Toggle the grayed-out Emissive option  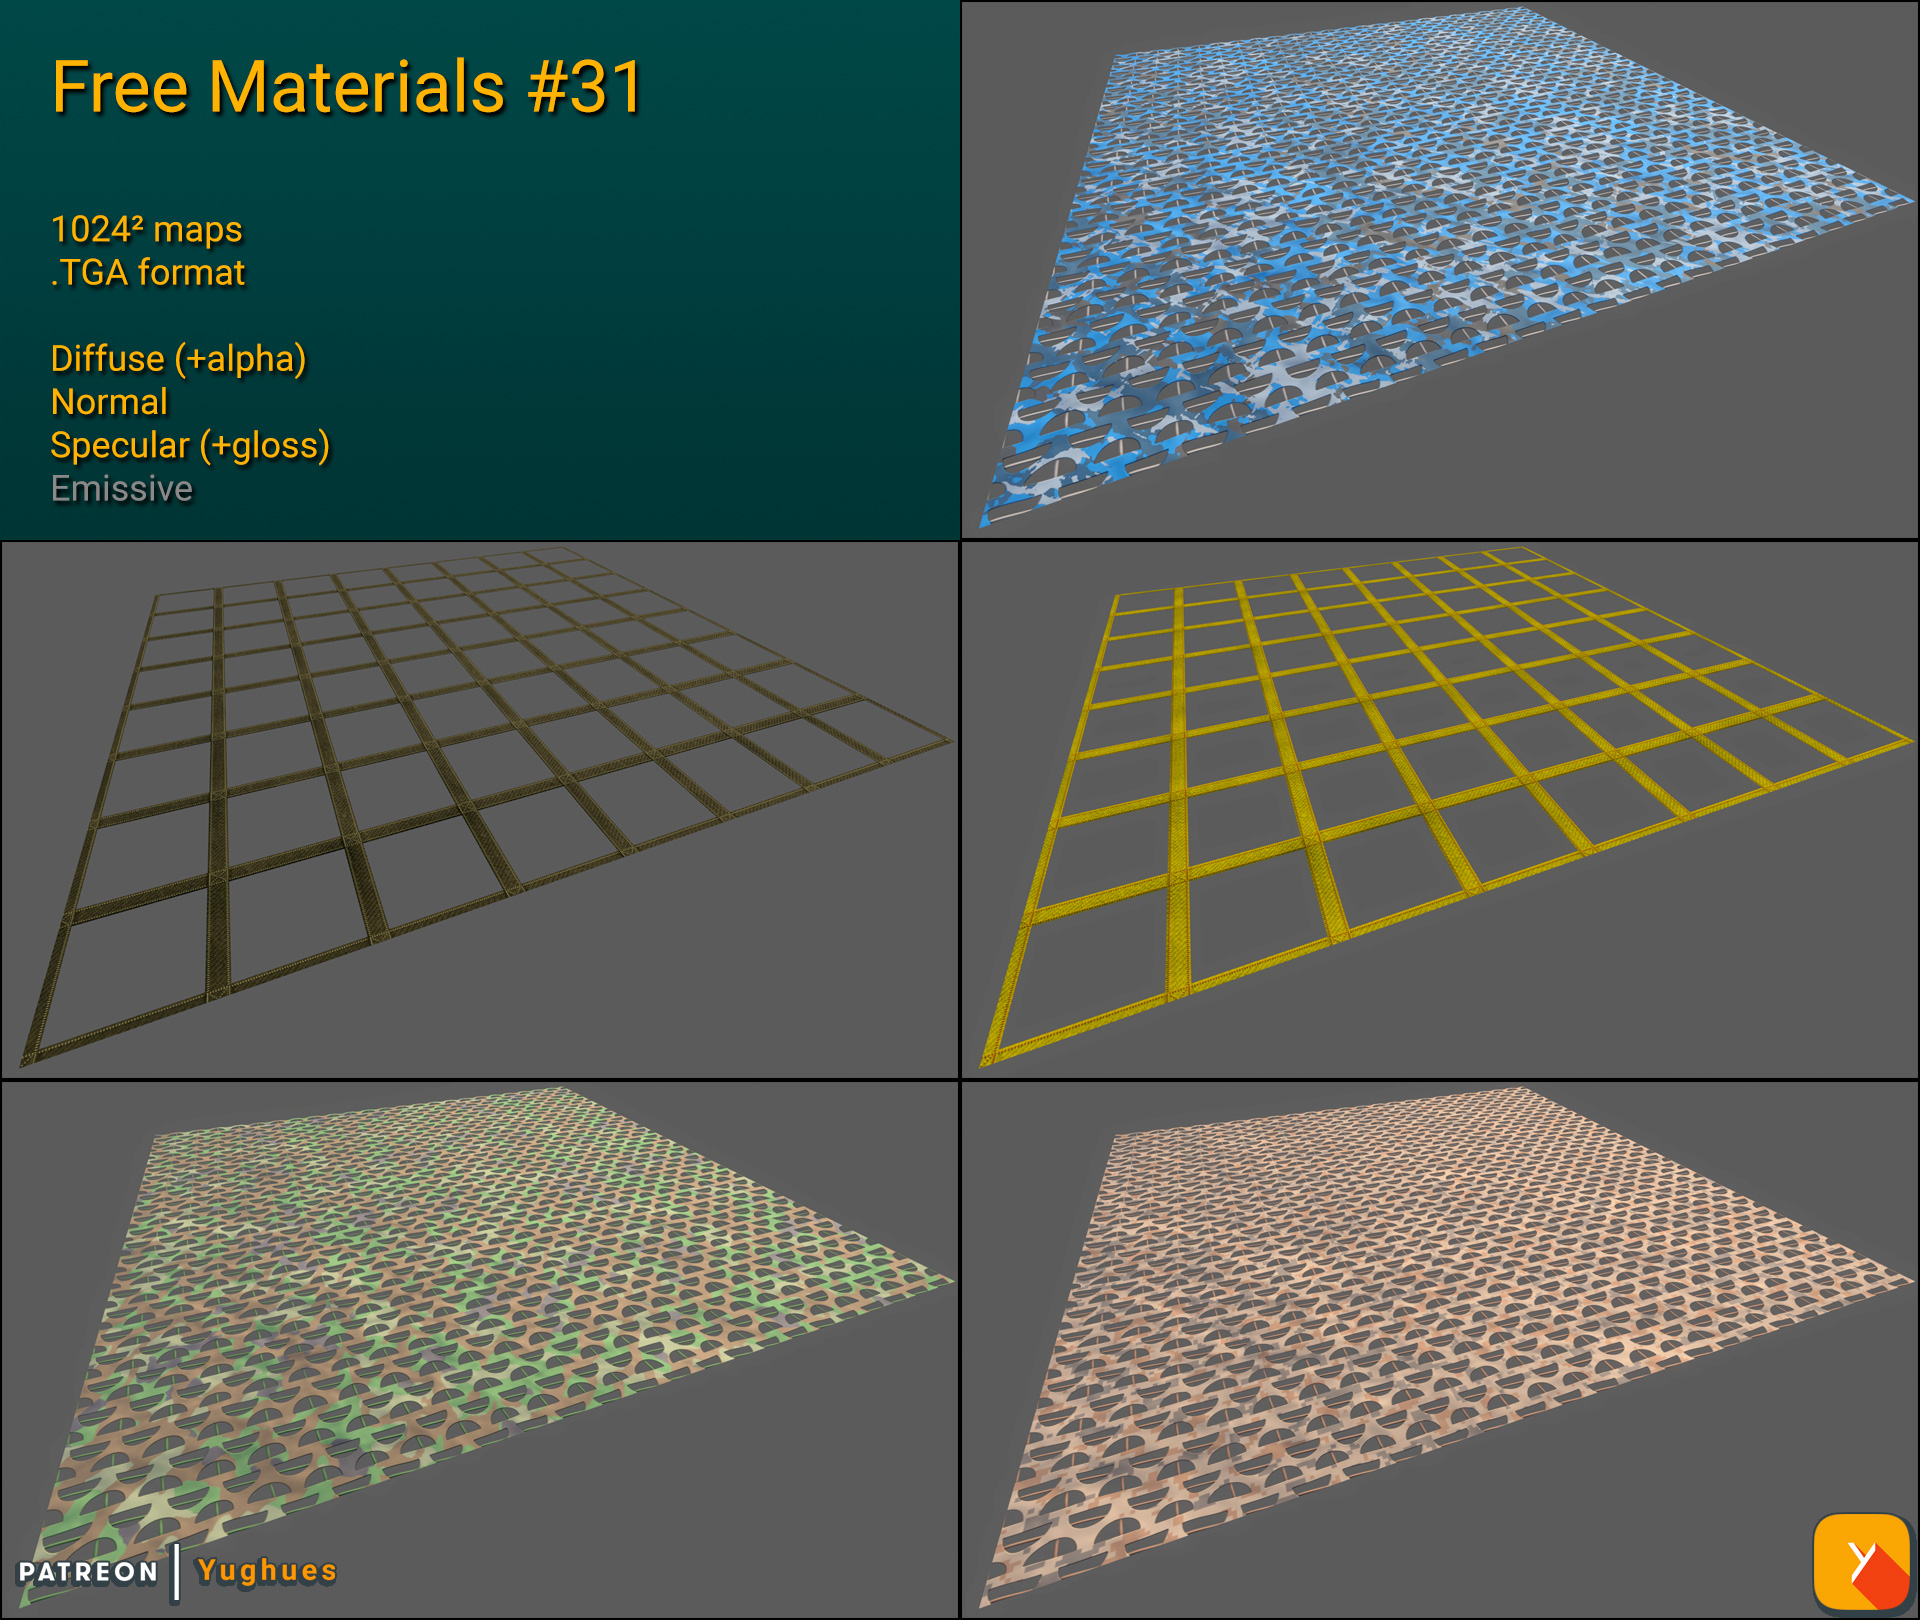point(122,489)
